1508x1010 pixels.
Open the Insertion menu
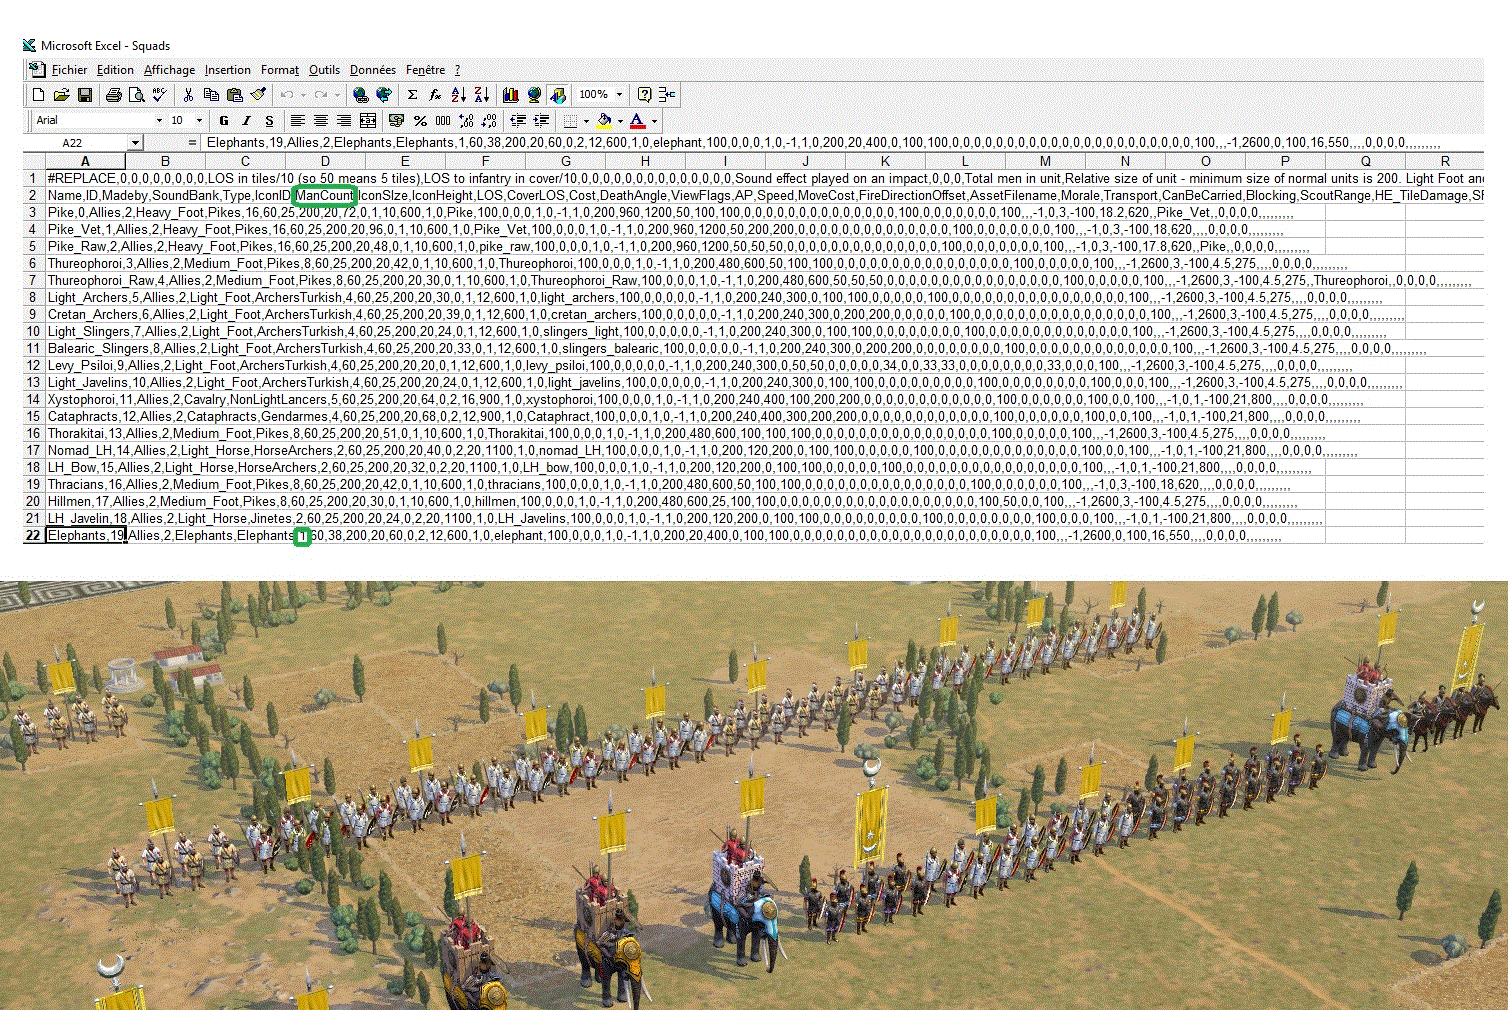pyautogui.click(x=228, y=70)
